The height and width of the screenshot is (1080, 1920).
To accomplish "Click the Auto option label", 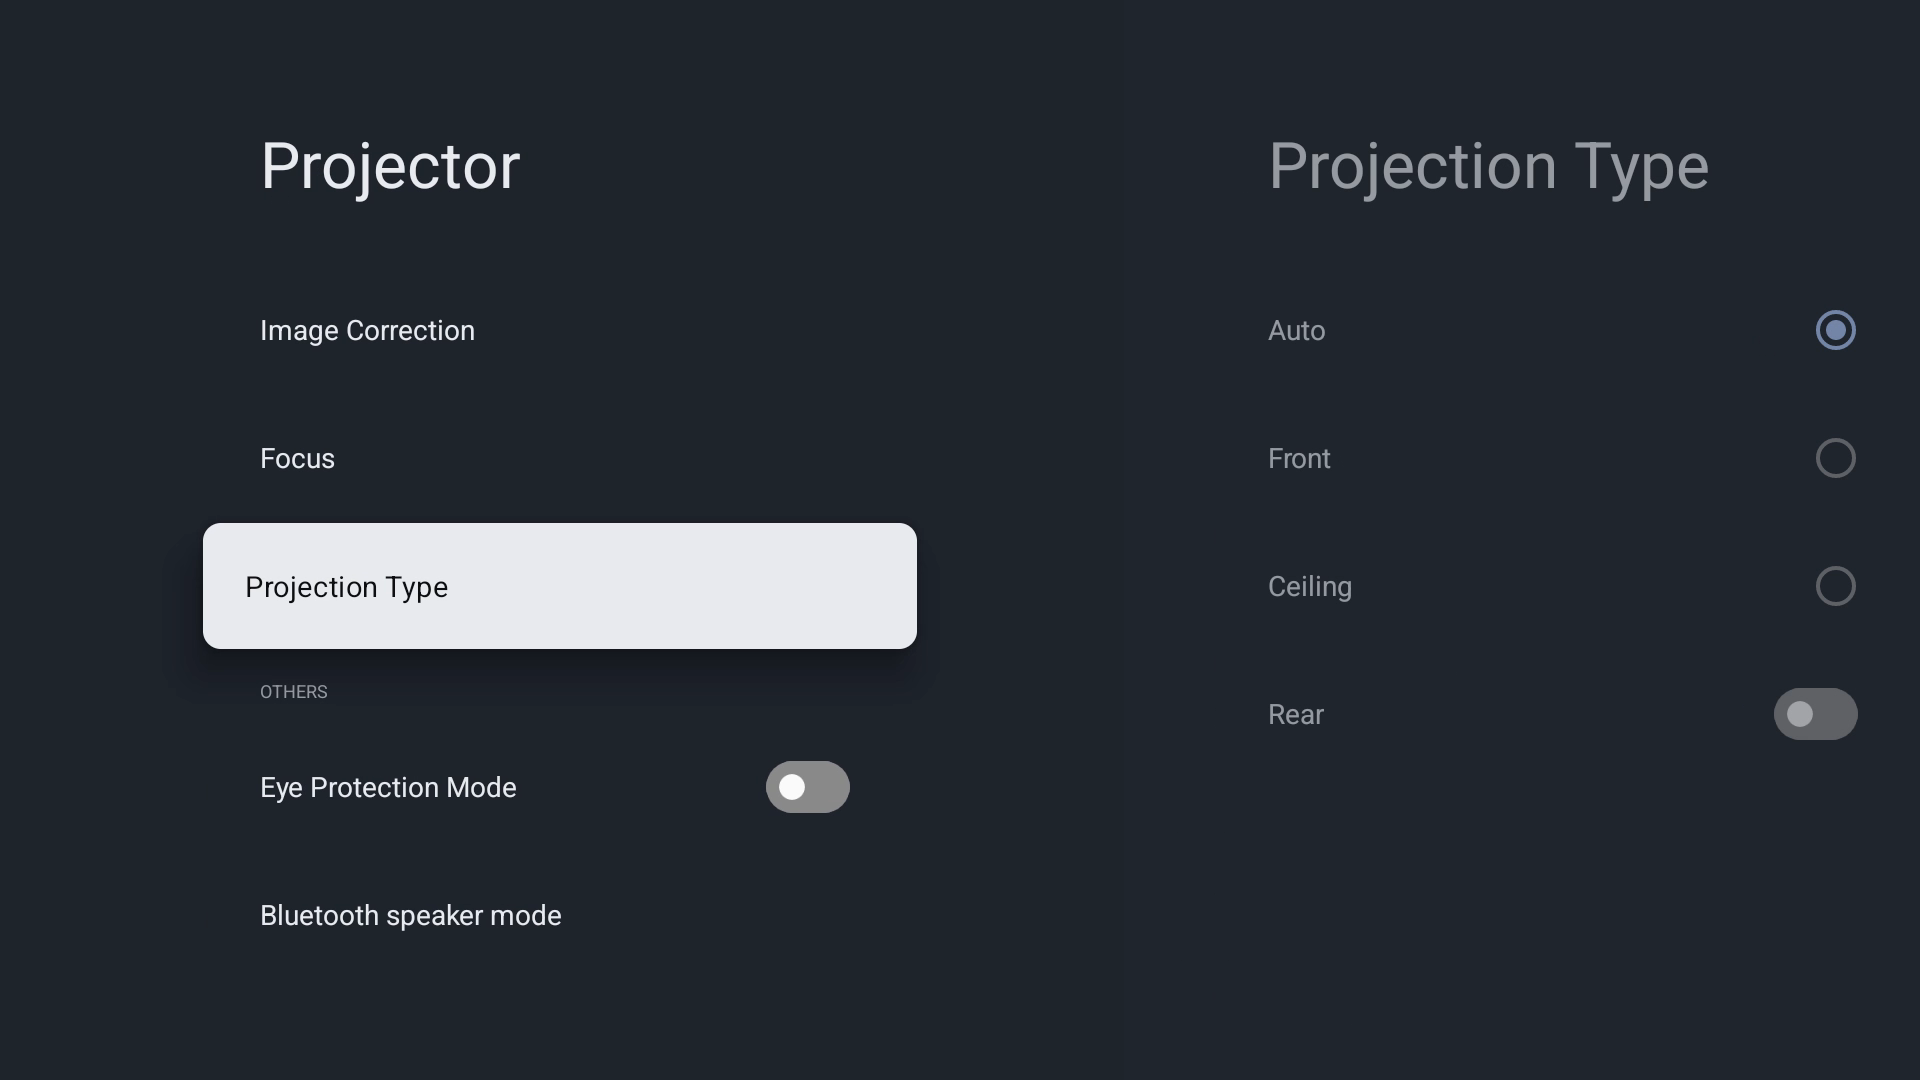I will tap(1296, 331).
